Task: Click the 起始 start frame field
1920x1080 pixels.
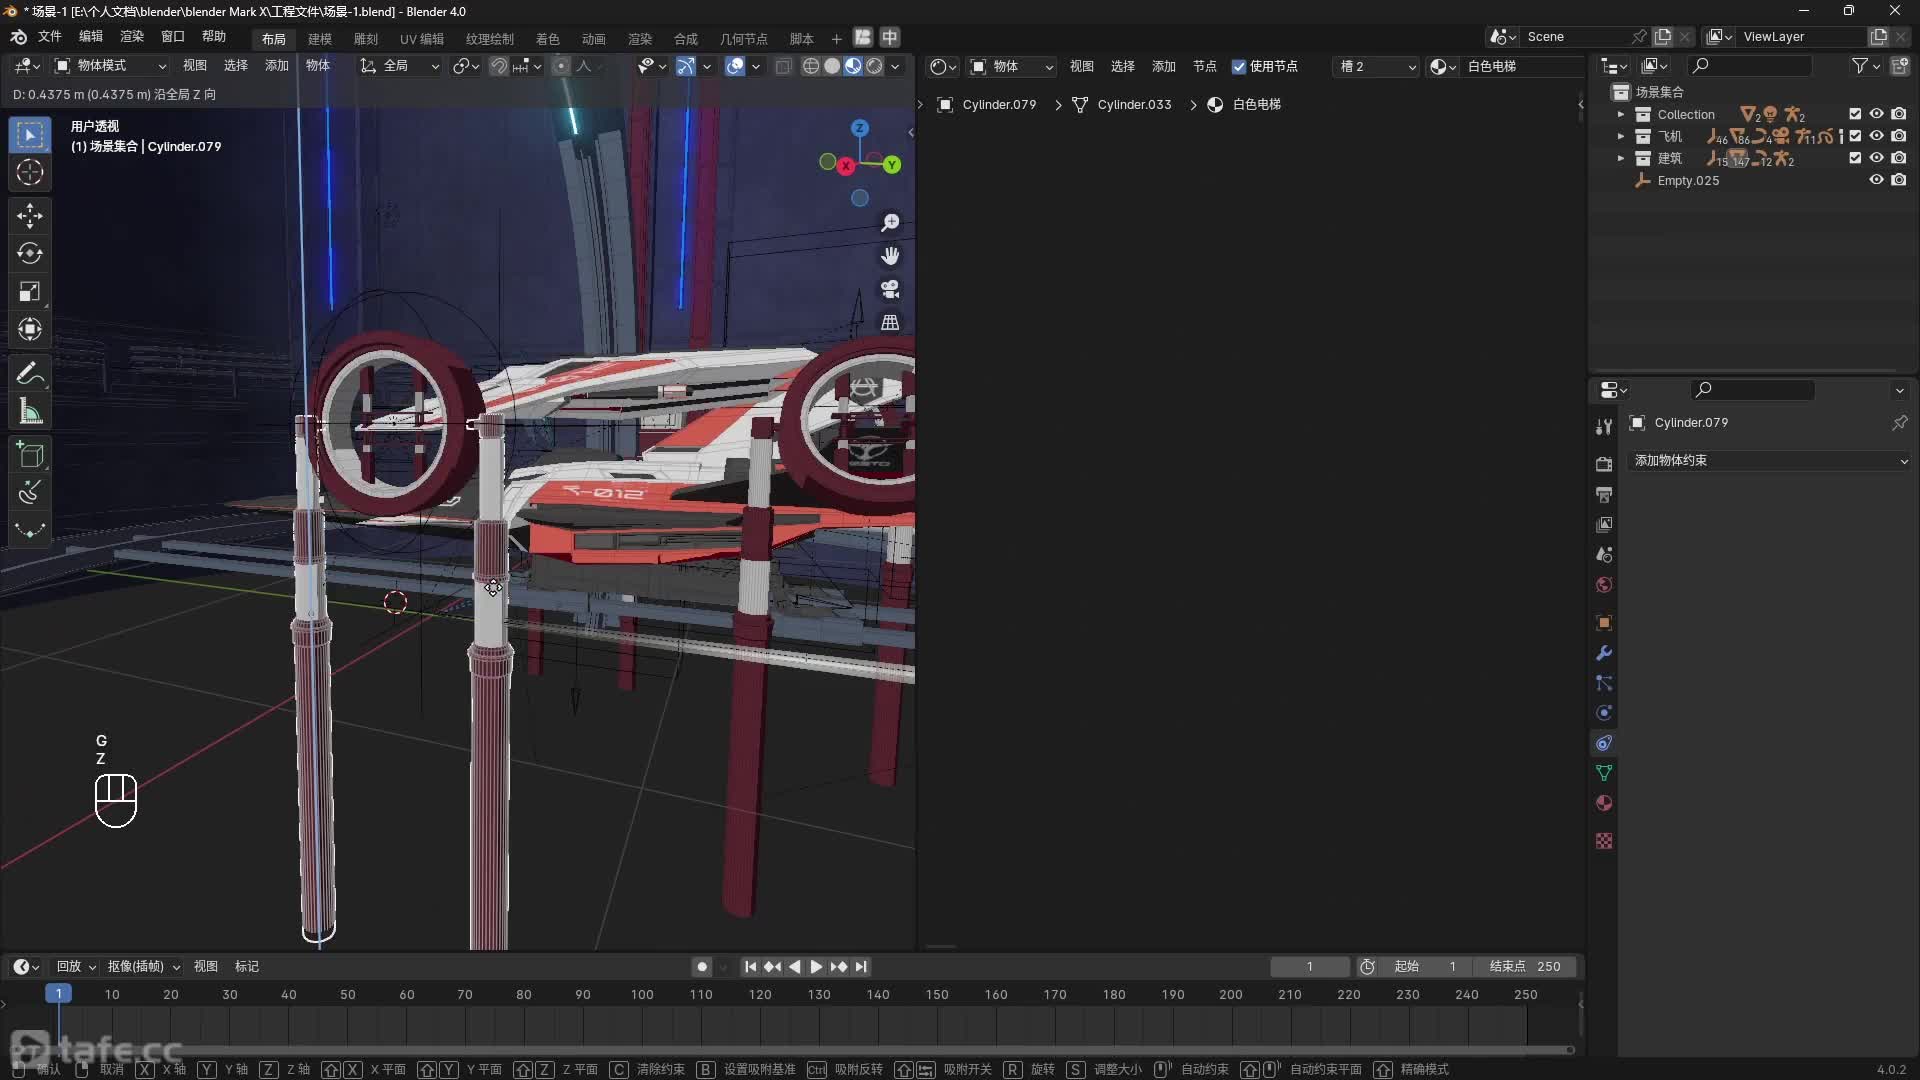Action: point(1424,966)
